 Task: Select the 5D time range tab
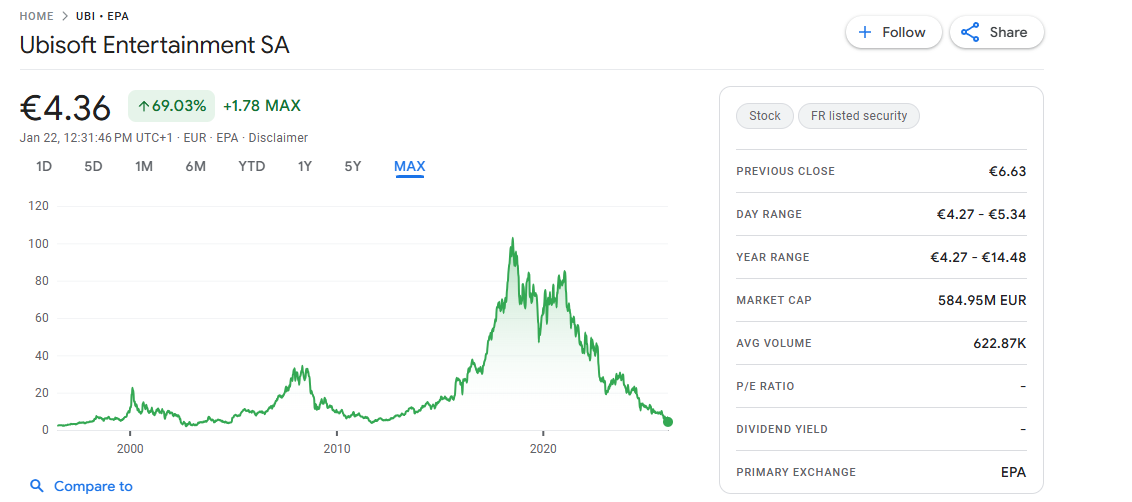point(93,166)
